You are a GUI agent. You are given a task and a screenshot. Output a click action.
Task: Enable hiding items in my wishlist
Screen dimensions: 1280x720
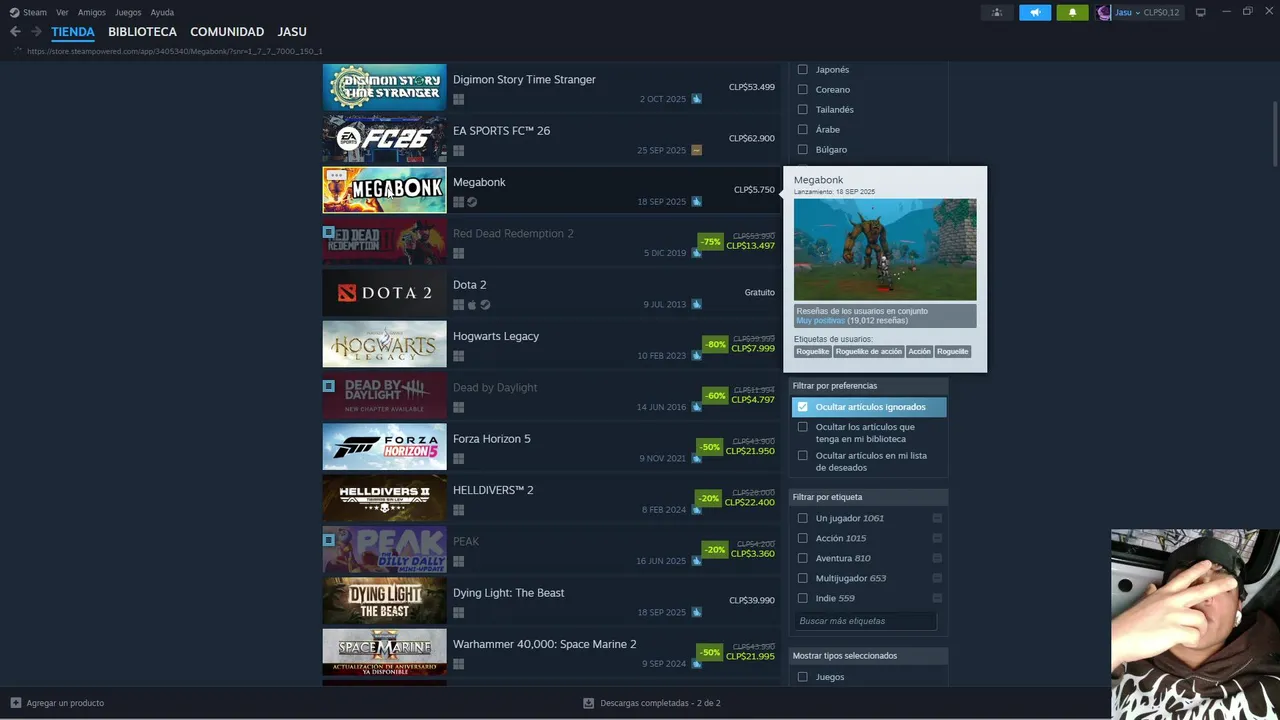tap(802, 456)
